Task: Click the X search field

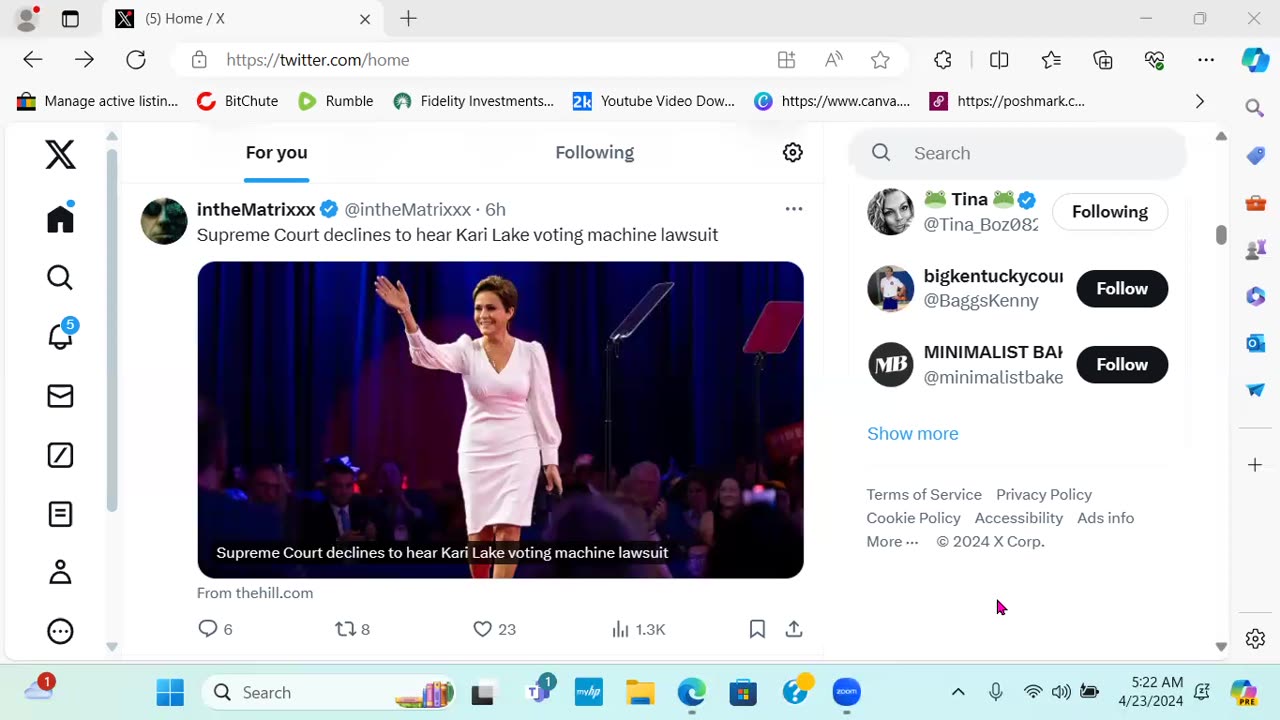Action: pos(1018,153)
